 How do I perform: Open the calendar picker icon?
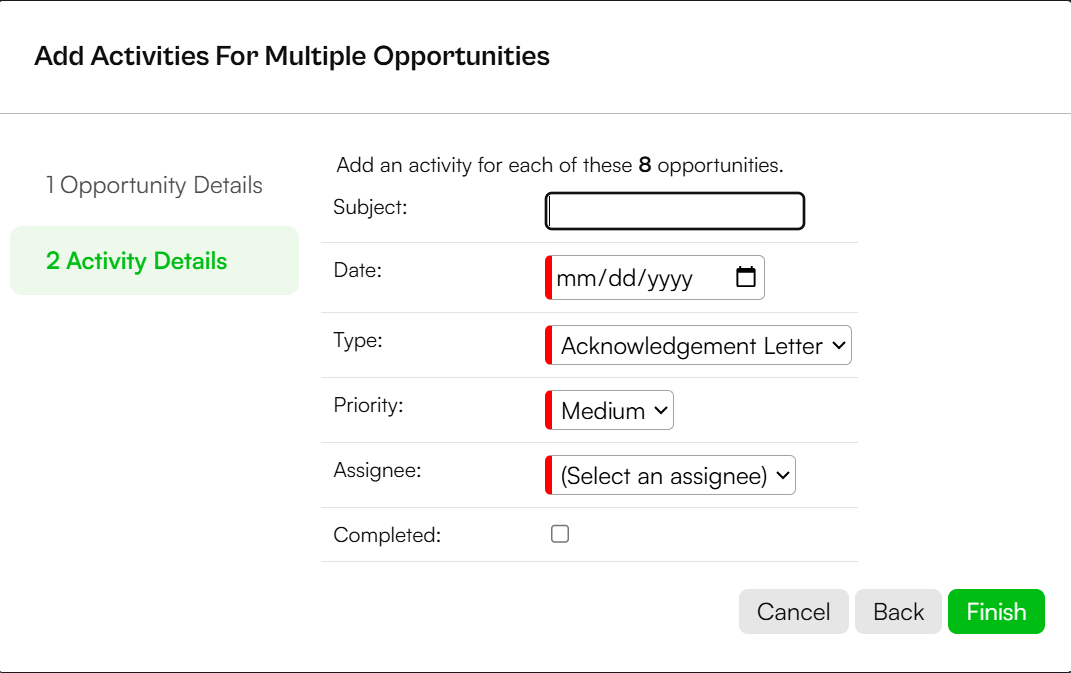click(x=745, y=277)
